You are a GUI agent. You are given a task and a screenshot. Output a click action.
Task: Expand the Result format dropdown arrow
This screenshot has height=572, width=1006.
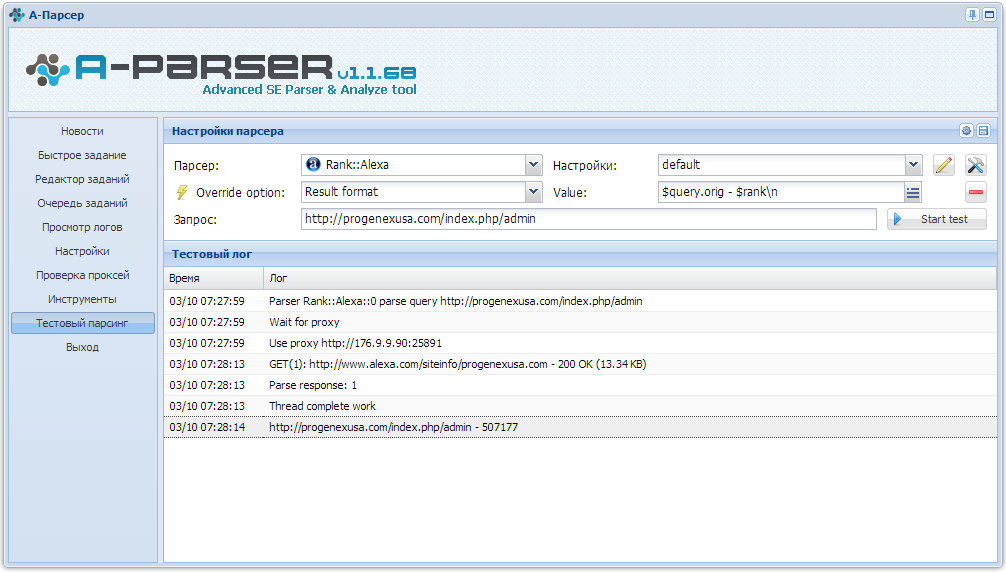click(533, 192)
